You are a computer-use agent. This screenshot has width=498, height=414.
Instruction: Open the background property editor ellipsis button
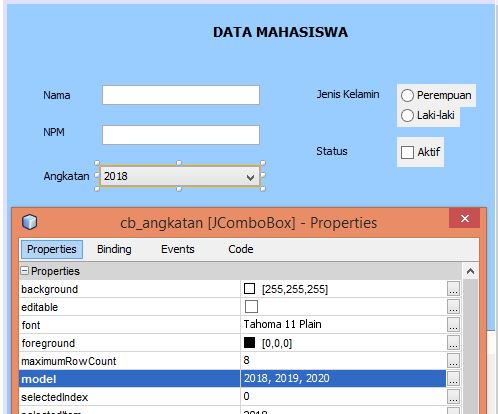pyautogui.click(x=453, y=289)
